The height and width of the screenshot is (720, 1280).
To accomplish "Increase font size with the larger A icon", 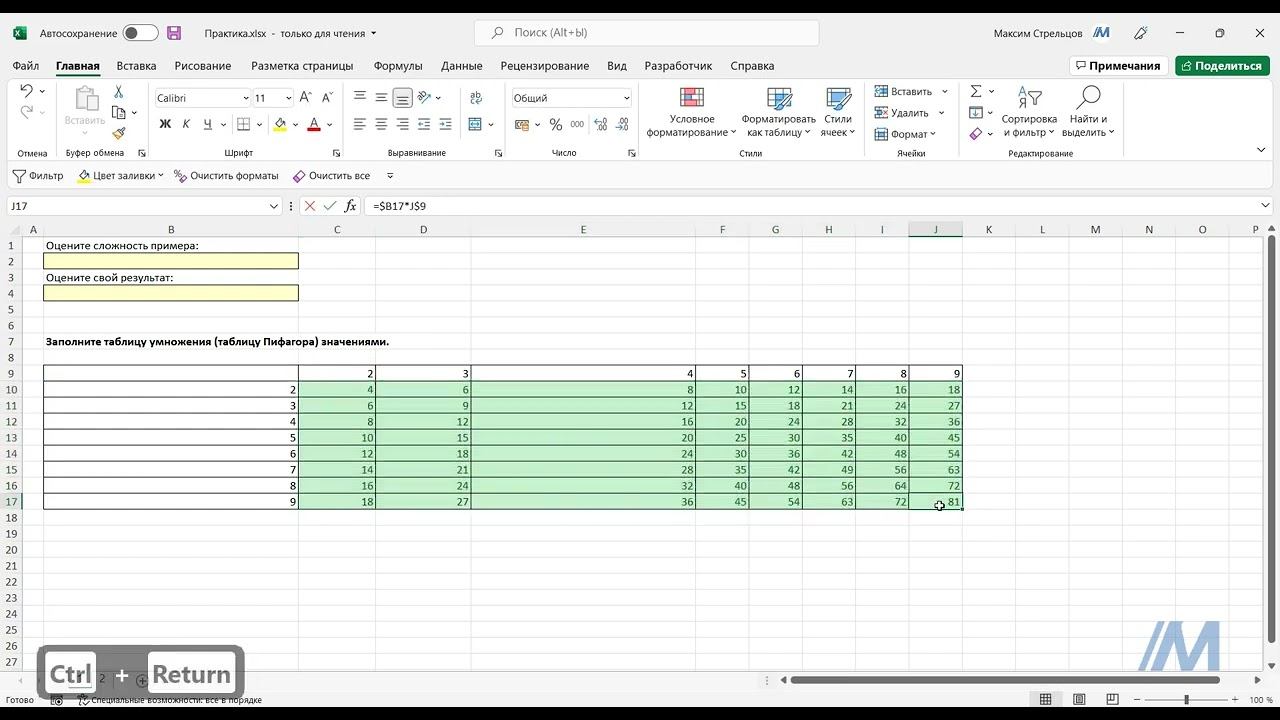I will tap(305, 98).
